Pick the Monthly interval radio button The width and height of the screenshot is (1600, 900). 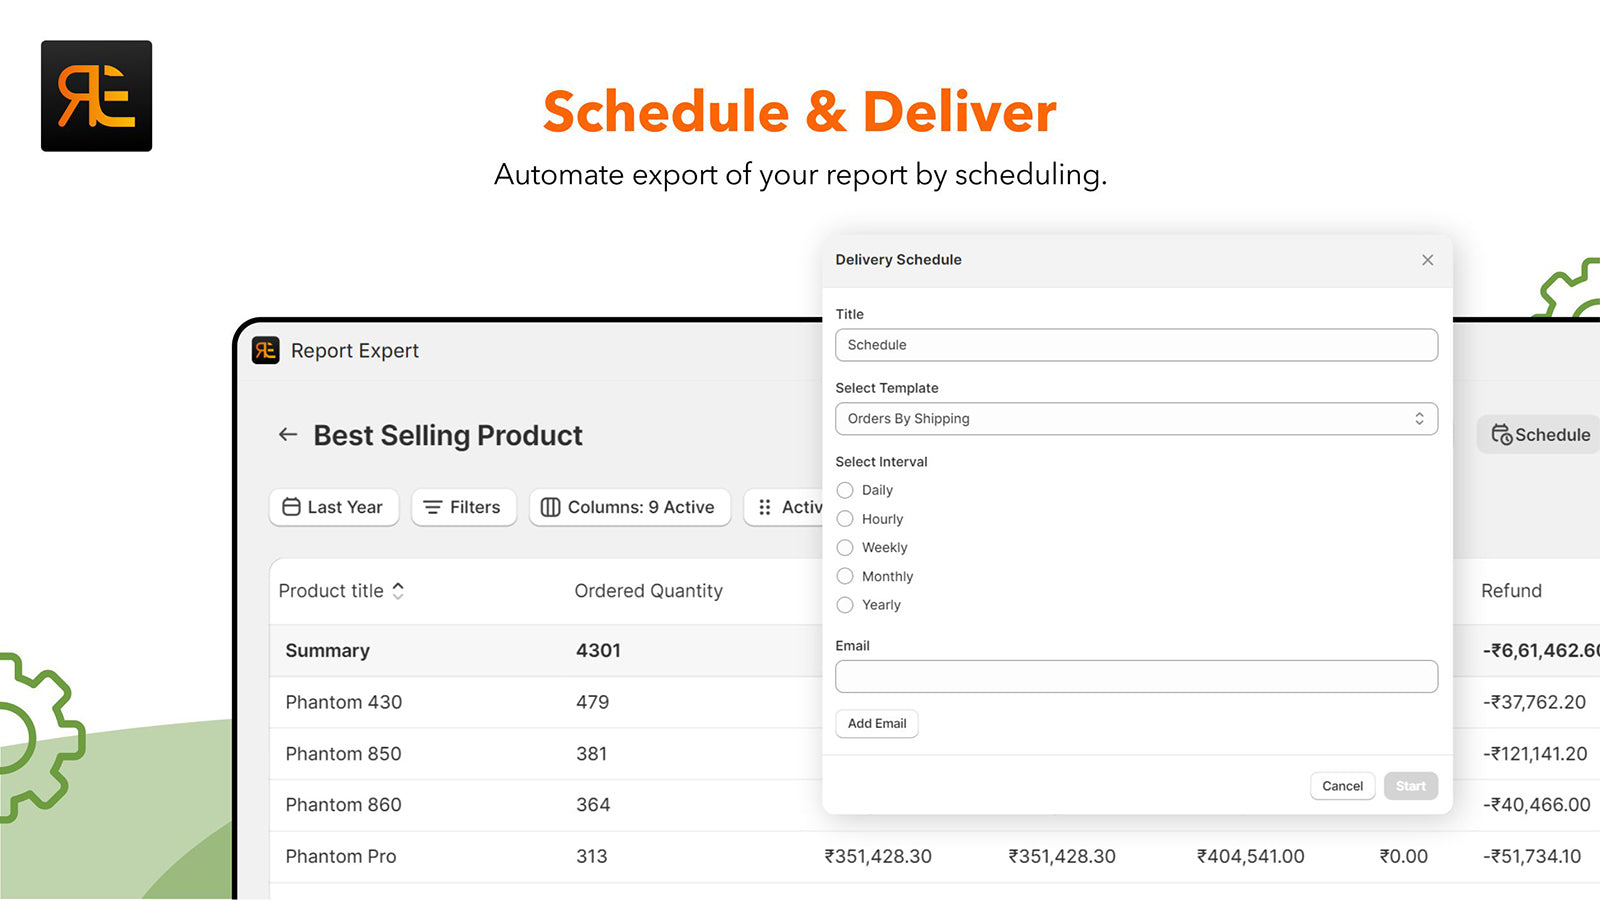[x=845, y=576]
